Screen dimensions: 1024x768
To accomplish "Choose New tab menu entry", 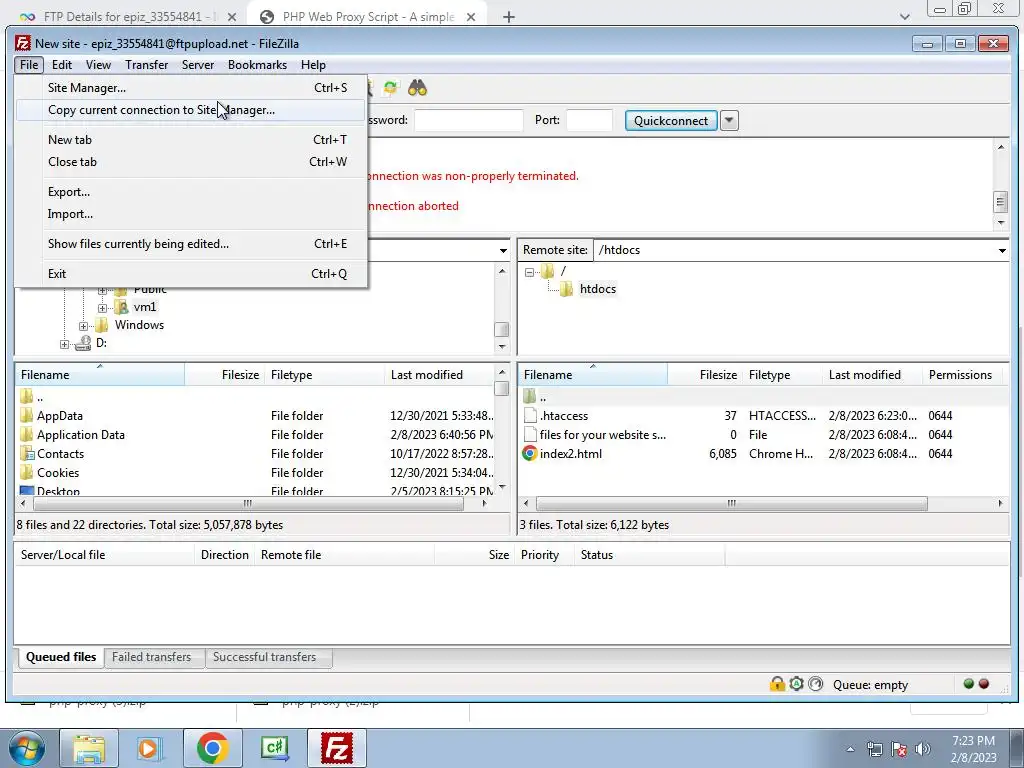I will coord(191,140).
